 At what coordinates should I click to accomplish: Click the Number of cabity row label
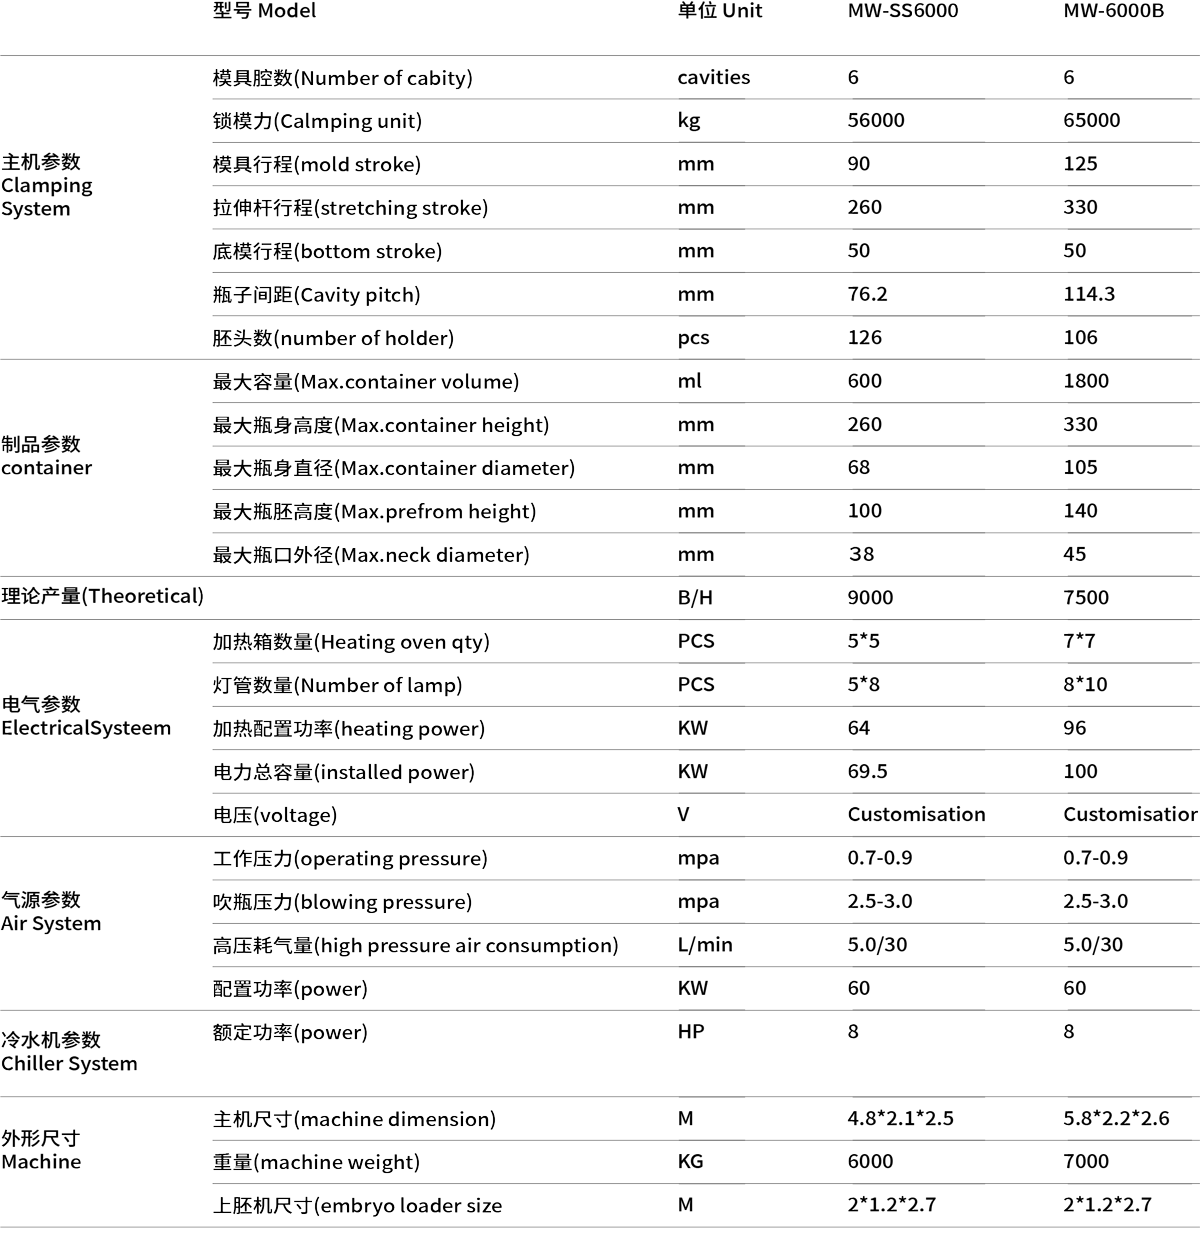[342, 78]
